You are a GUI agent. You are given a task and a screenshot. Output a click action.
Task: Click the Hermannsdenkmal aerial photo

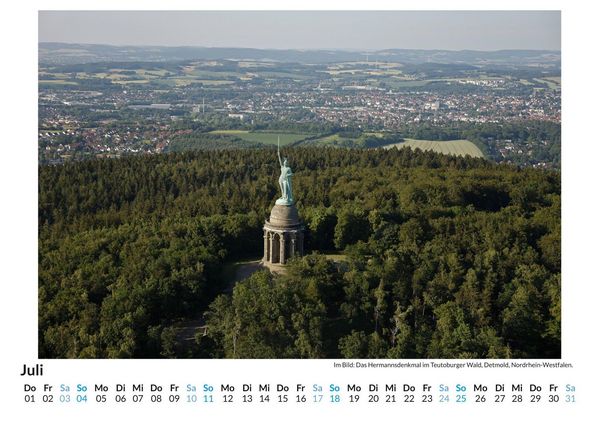click(x=300, y=184)
